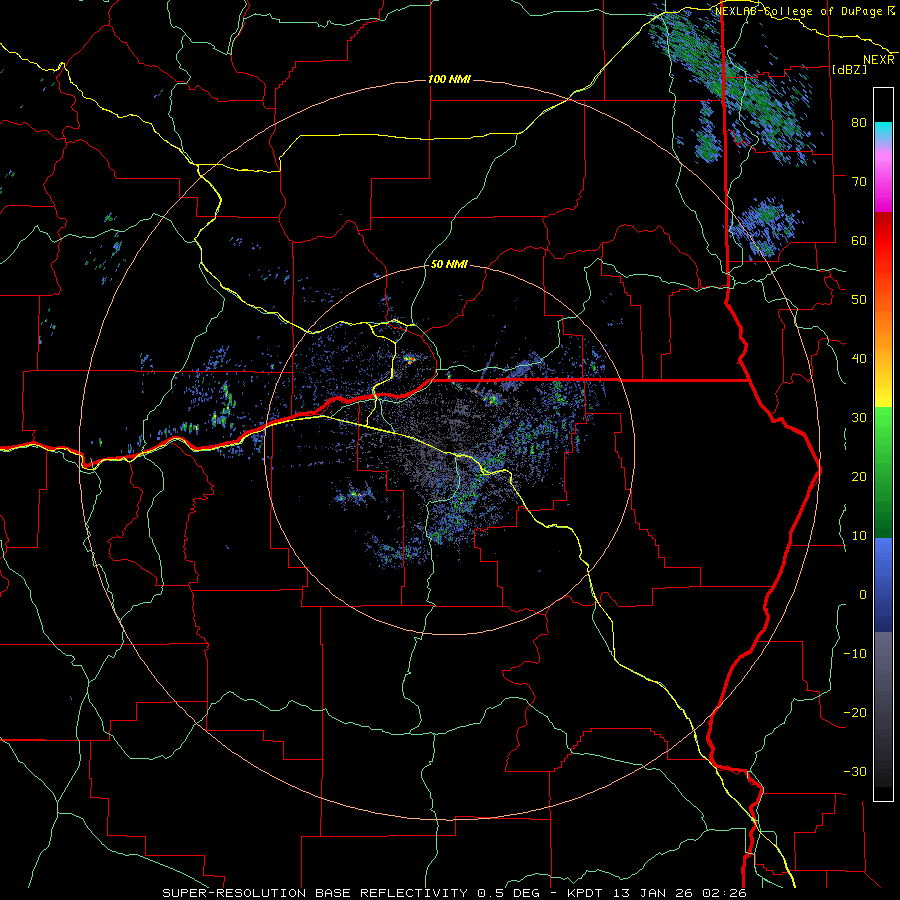
Task: Click the -20 value on dBZ scale
Action: pyautogui.click(x=855, y=712)
